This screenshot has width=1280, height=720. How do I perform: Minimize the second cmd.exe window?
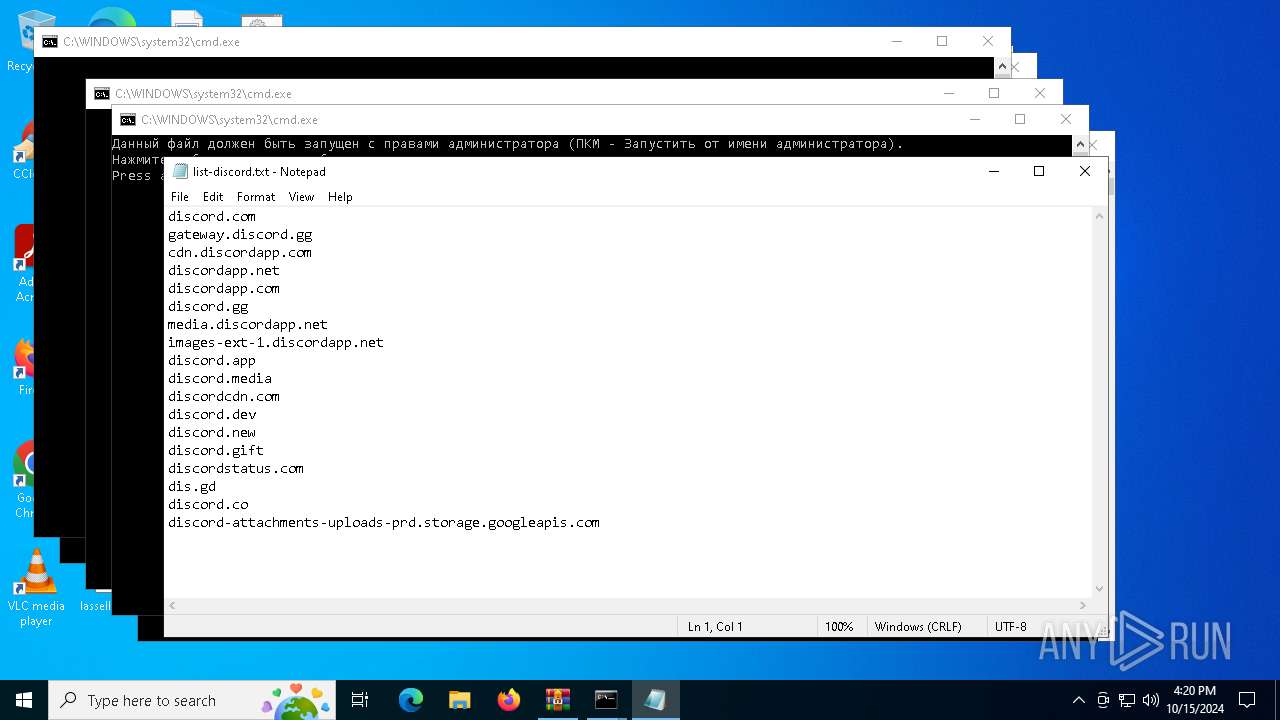(x=948, y=93)
